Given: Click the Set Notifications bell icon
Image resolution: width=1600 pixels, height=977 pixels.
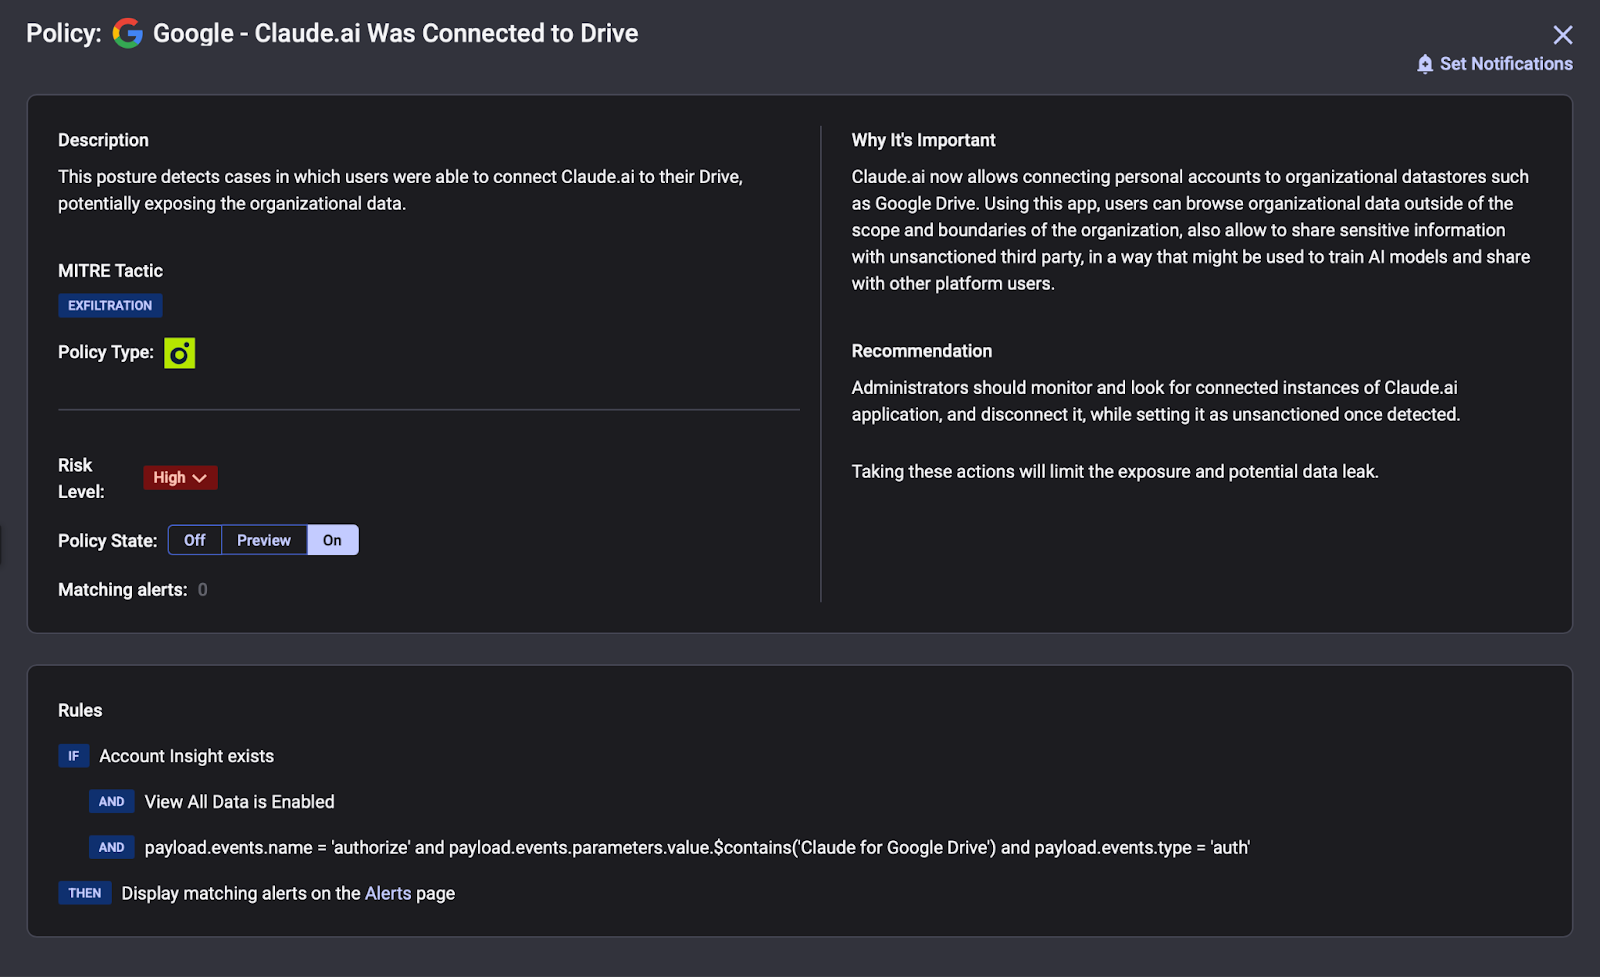Looking at the screenshot, I should (1425, 64).
